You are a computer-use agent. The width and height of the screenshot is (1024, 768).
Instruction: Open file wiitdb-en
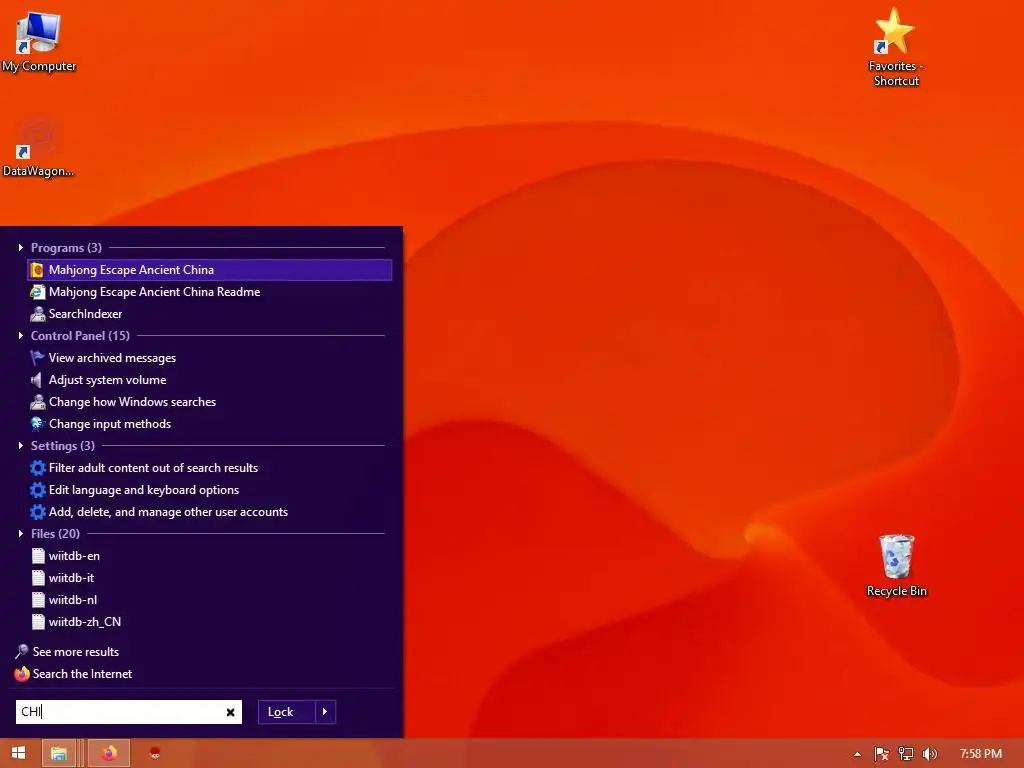pos(210,556)
